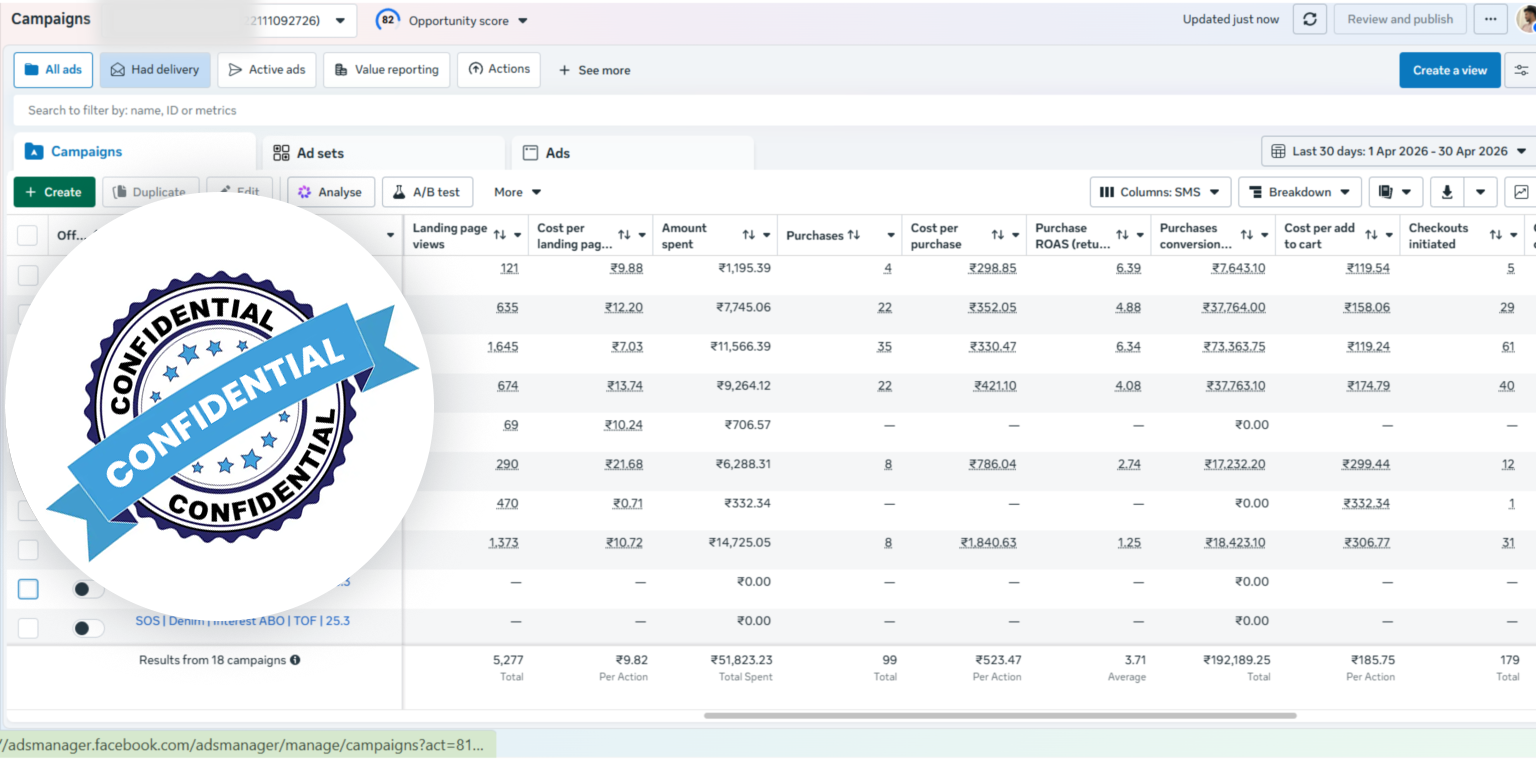1536x761 pixels.
Task: Click the download export icon
Action: point(1446,192)
